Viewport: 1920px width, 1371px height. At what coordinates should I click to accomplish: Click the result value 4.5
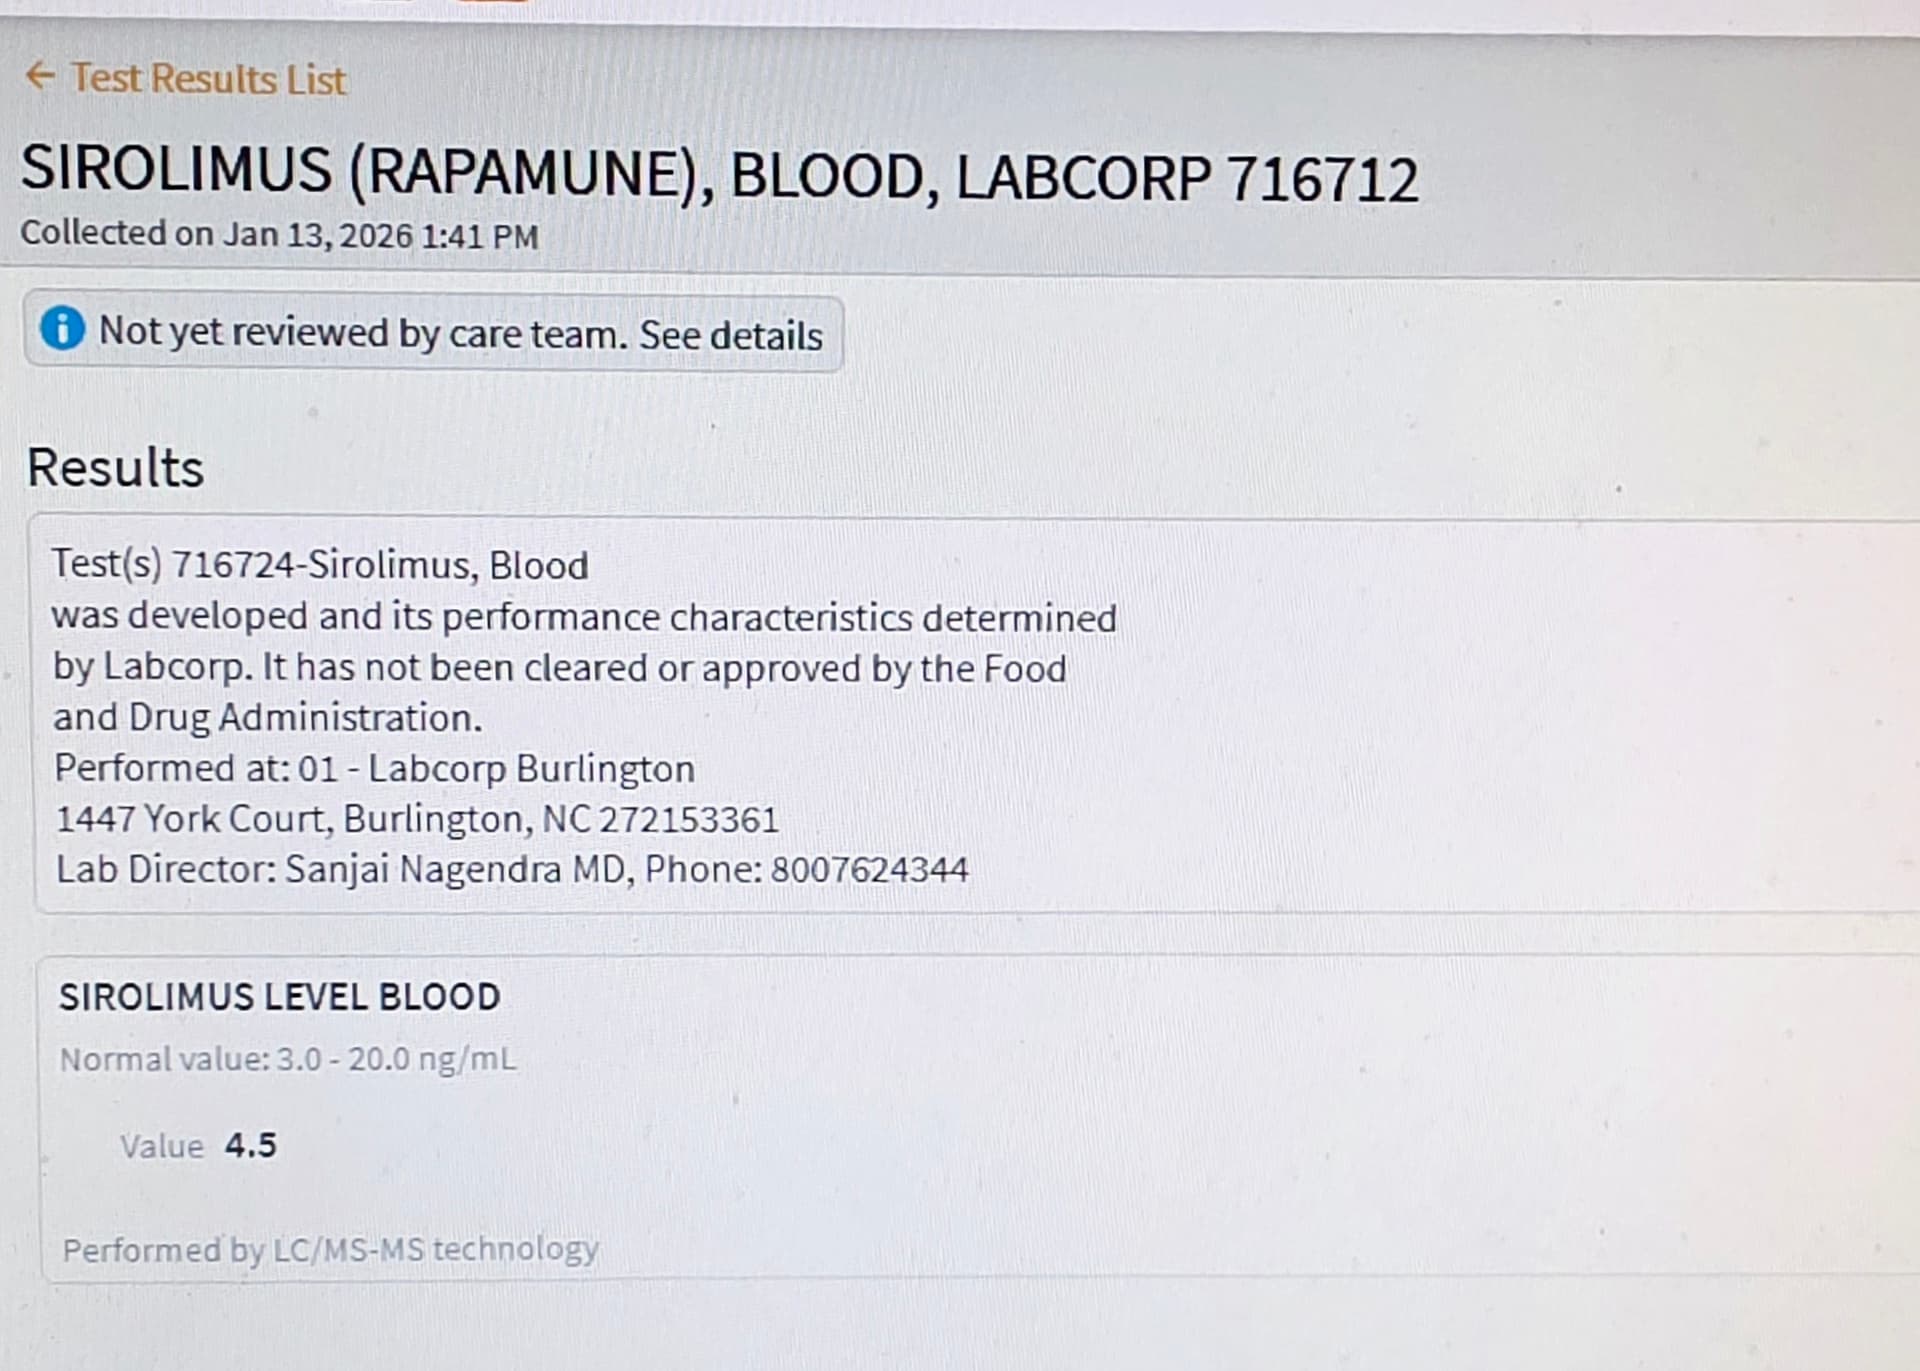[x=250, y=1145]
